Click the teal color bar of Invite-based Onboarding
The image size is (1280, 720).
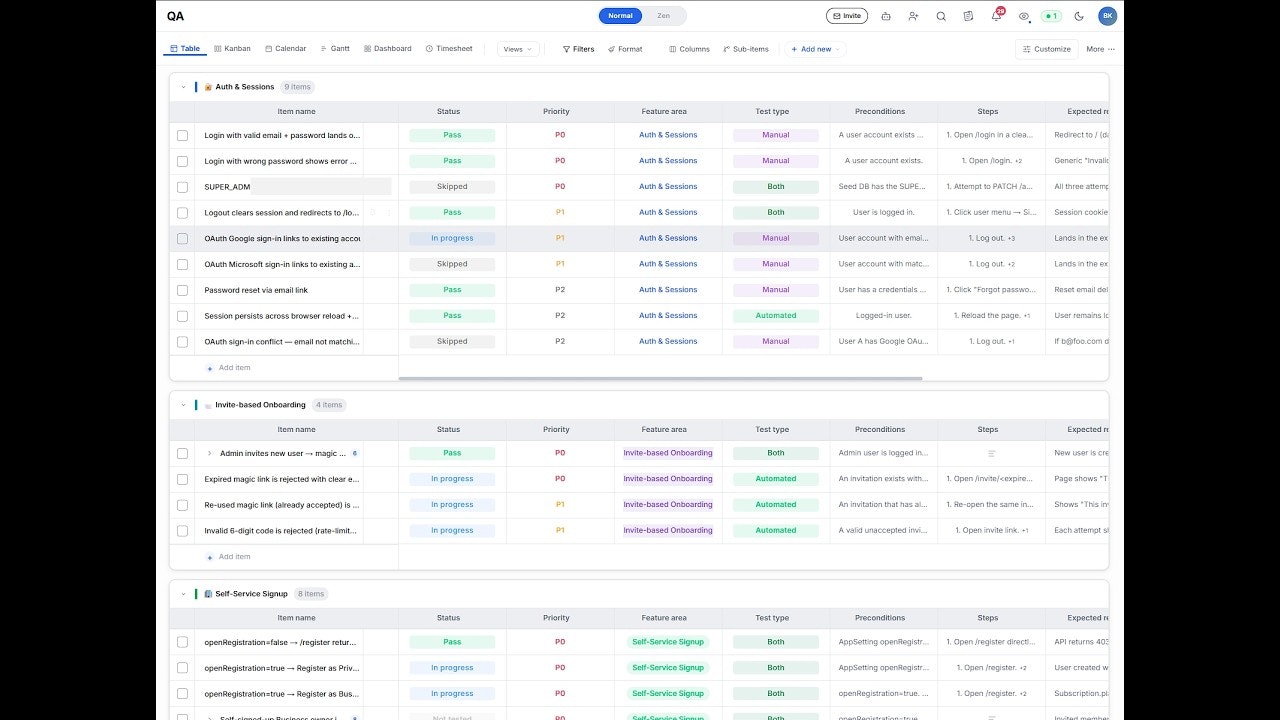[196, 405]
